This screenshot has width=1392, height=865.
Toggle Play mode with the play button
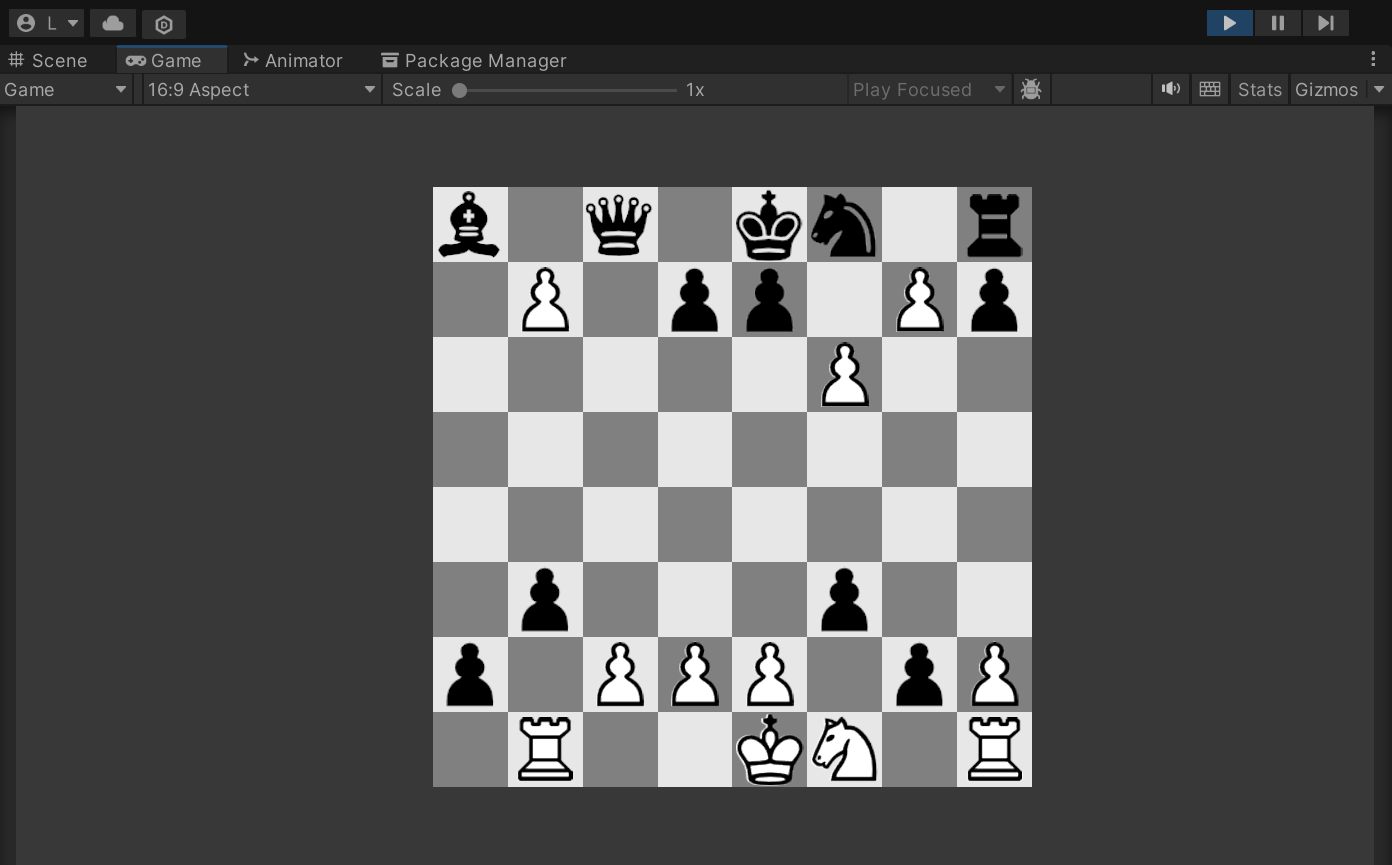point(1230,23)
